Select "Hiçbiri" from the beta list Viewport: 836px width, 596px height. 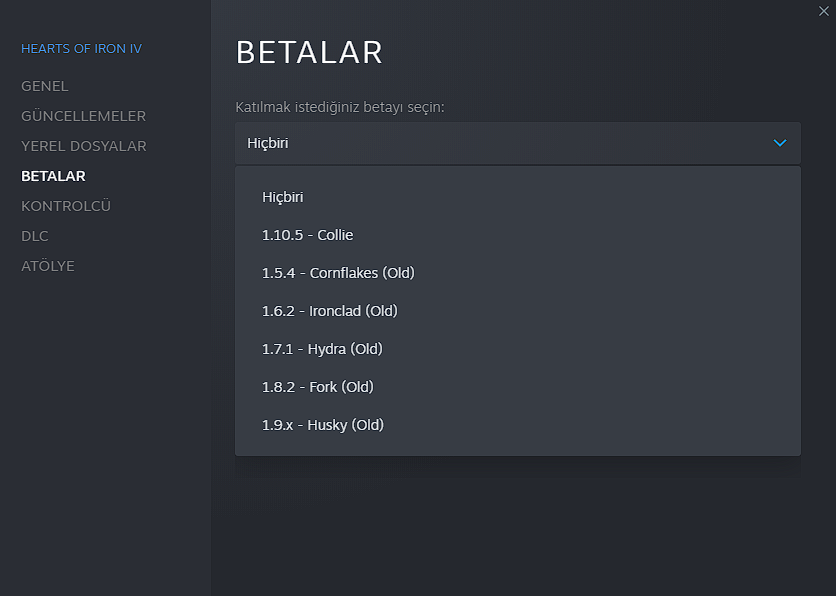coord(283,197)
